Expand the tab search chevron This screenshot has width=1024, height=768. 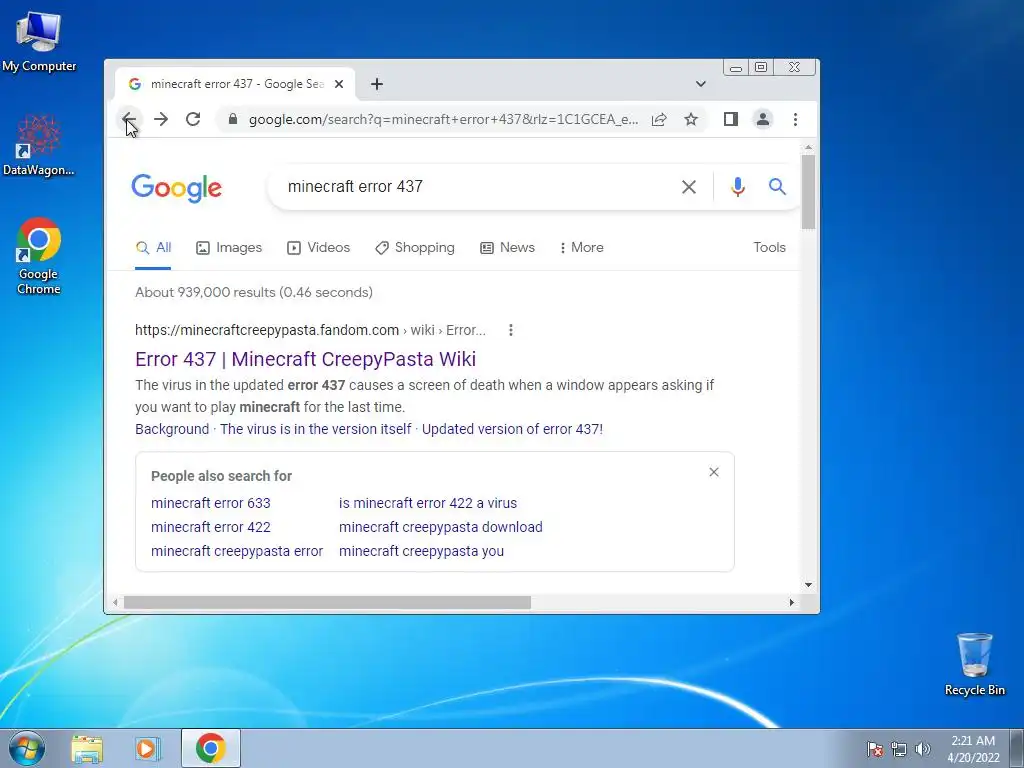click(701, 84)
